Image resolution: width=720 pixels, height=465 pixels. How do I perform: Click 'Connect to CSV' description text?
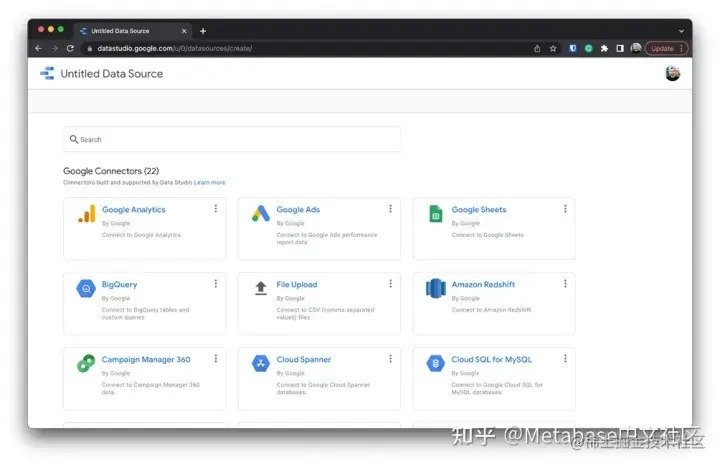point(325,314)
